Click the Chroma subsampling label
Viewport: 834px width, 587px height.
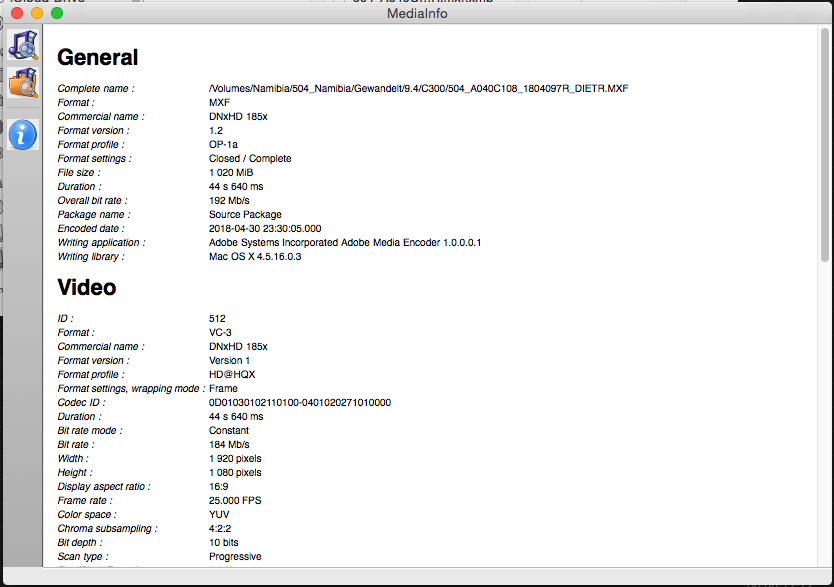(107, 529)
